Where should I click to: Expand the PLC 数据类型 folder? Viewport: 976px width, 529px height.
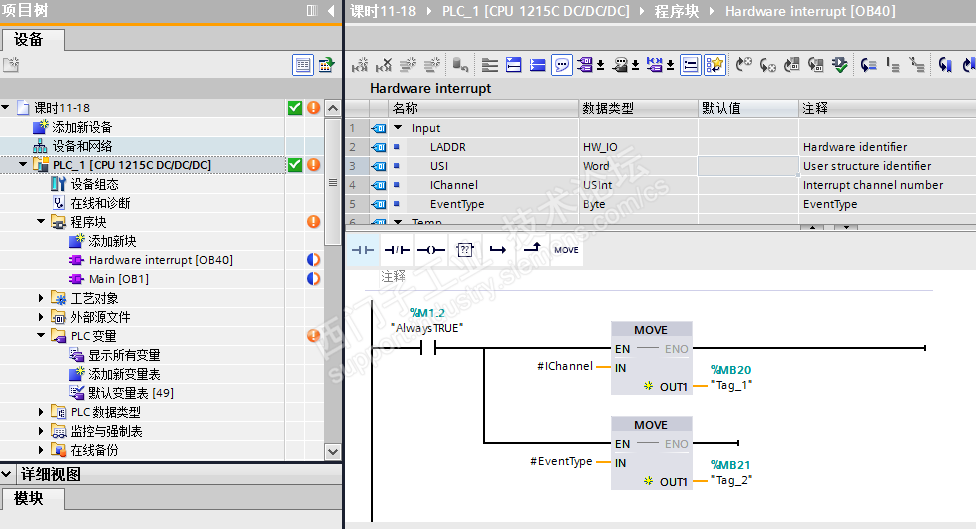(41, 412)
